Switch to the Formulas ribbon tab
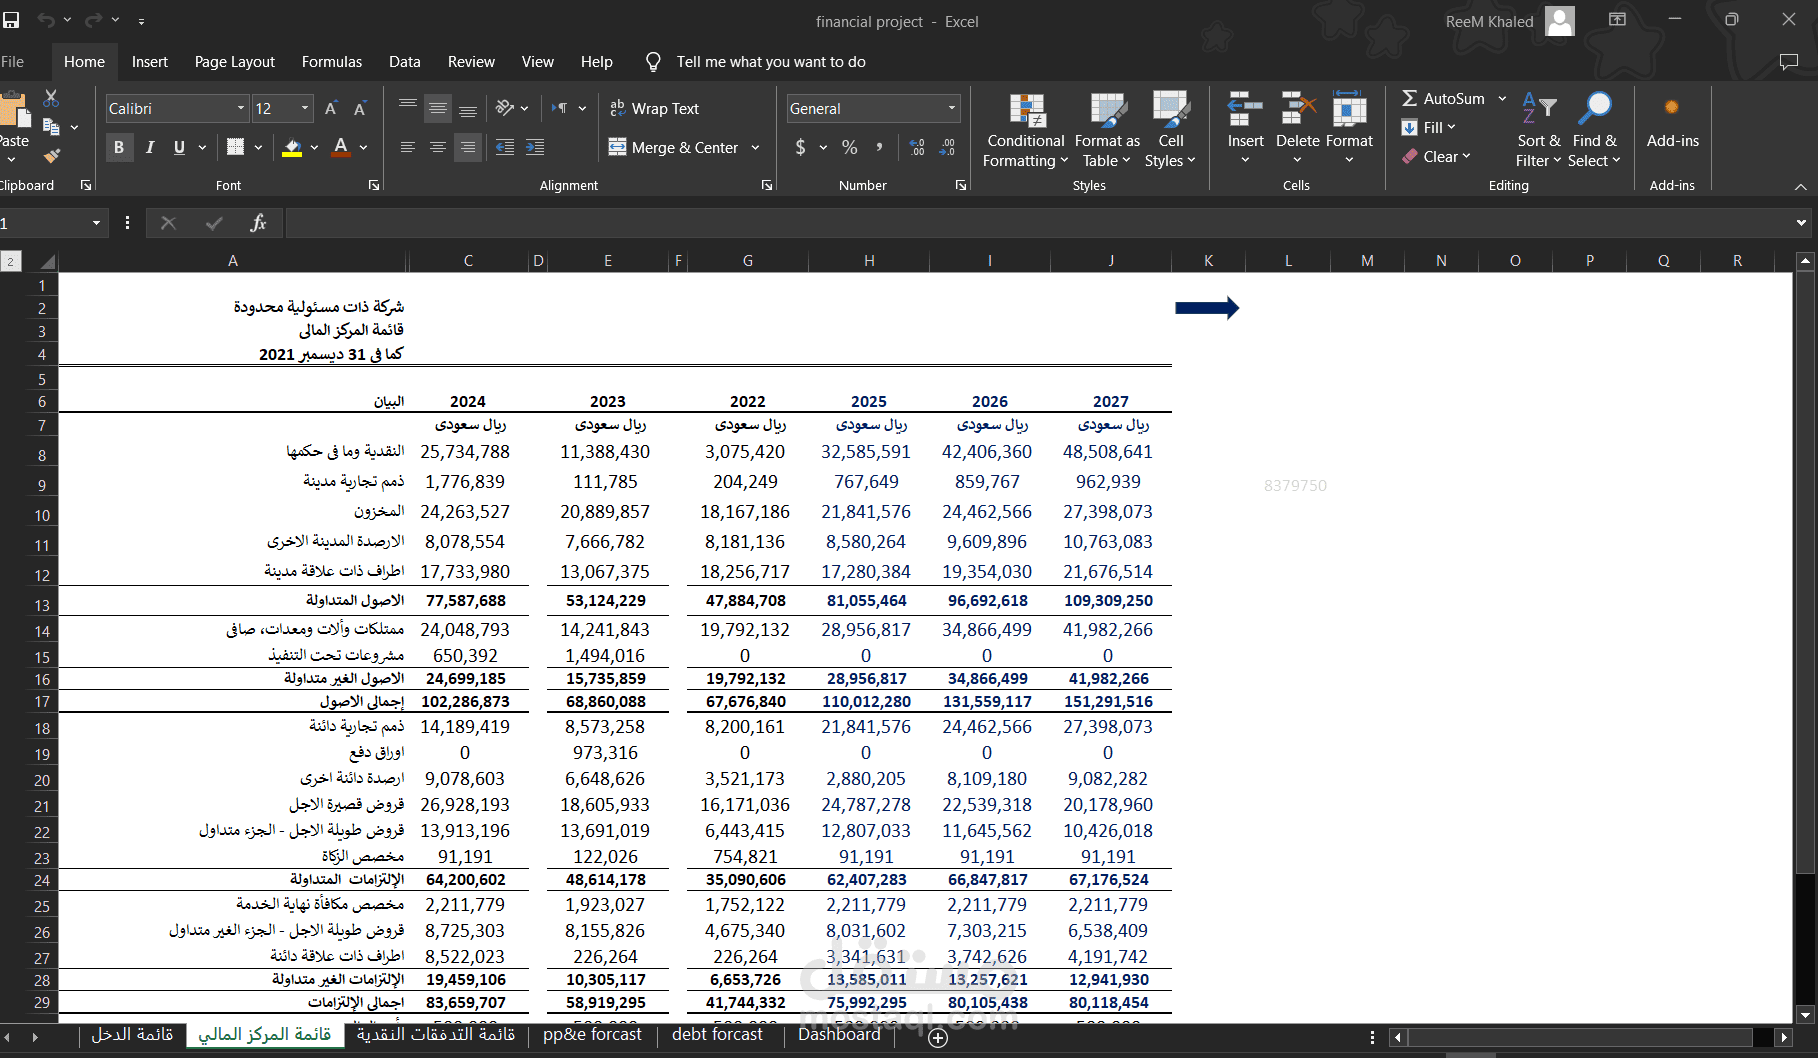Screen dimensions: 1818x1058 pos(332,62)
